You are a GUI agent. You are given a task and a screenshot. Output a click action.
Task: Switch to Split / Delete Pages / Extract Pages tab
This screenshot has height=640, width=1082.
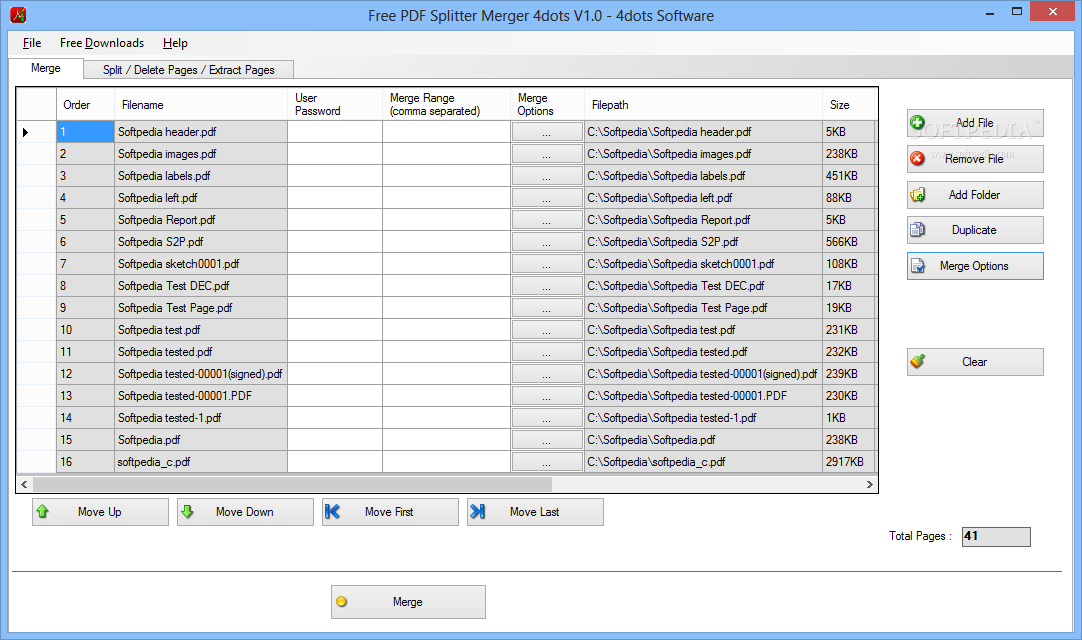click(188, 70)
